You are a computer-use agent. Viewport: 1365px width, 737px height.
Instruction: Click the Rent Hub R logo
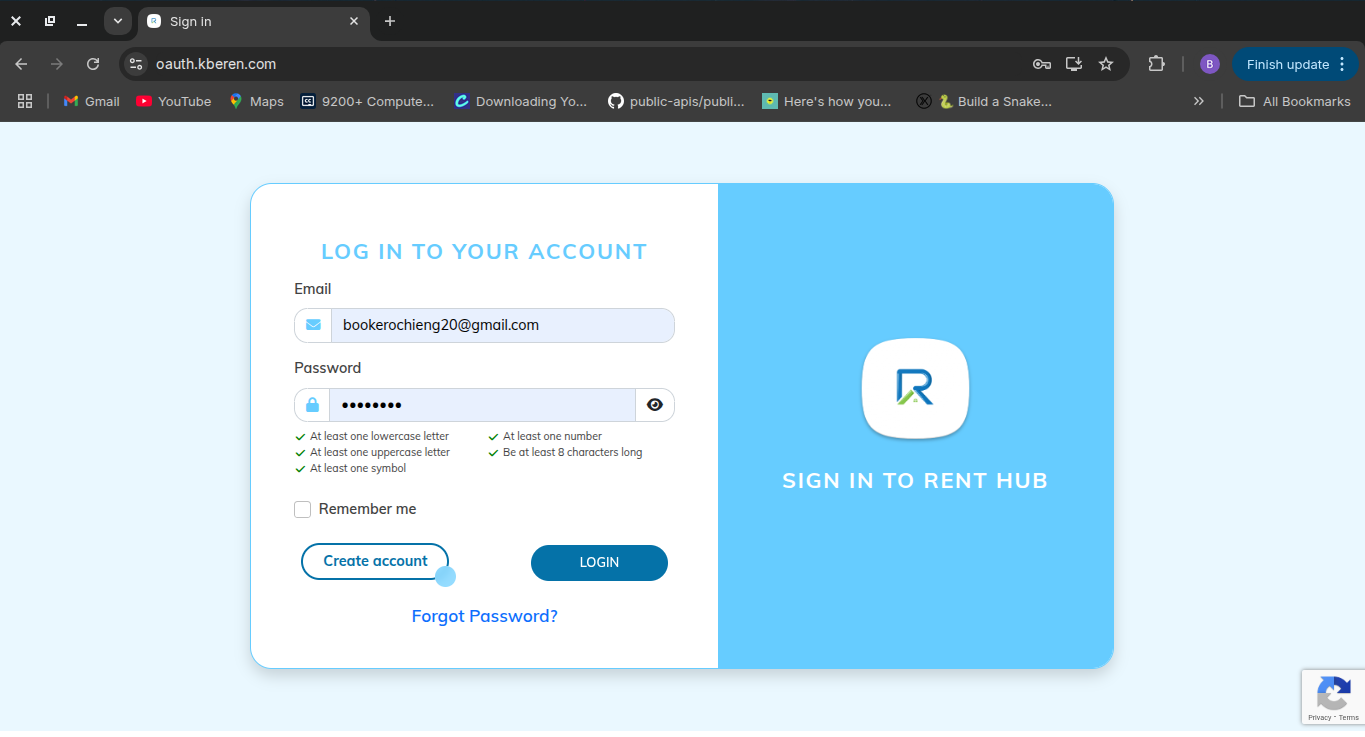(x=914, y=389)
